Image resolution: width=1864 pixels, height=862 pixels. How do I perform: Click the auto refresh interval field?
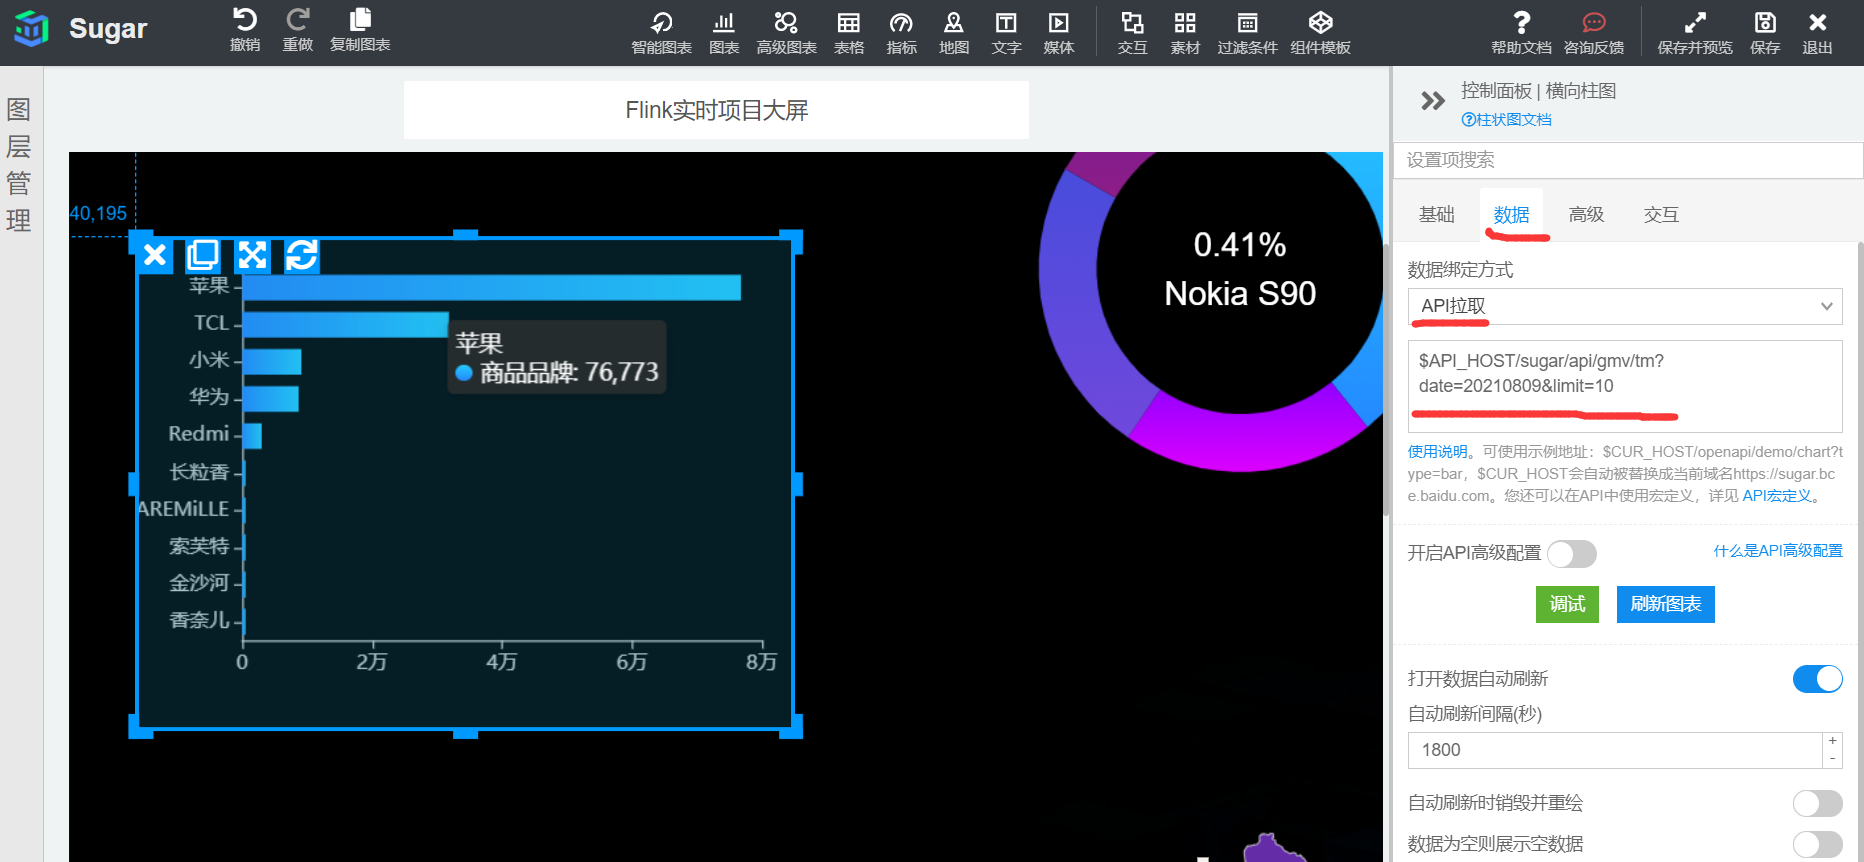(1615, 750)
